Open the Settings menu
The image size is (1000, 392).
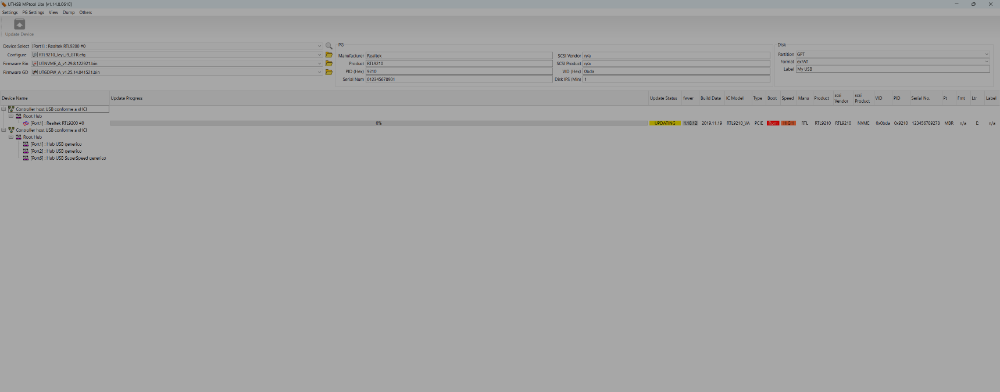(x=10, y=12)
